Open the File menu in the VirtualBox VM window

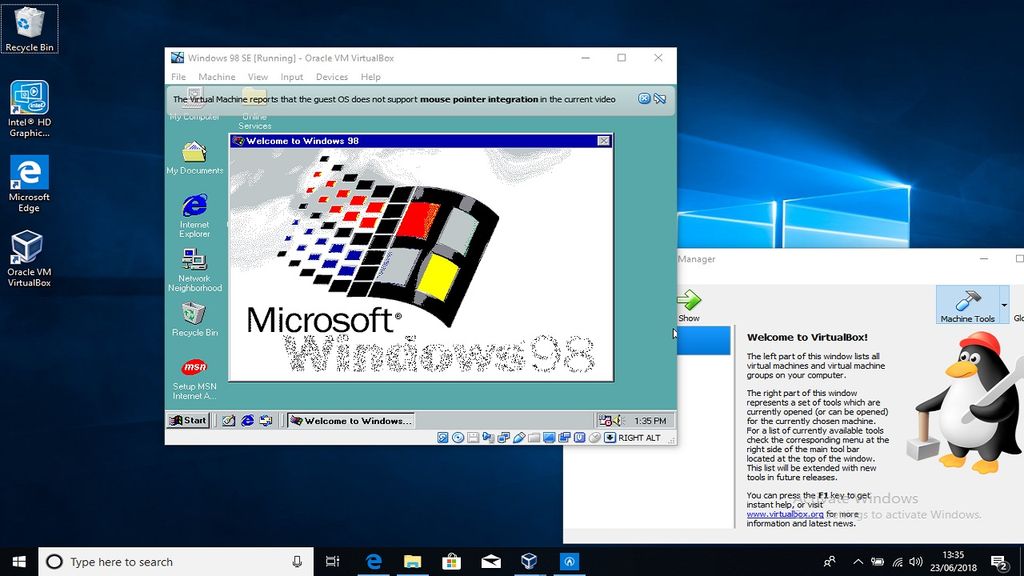[178, 76]
